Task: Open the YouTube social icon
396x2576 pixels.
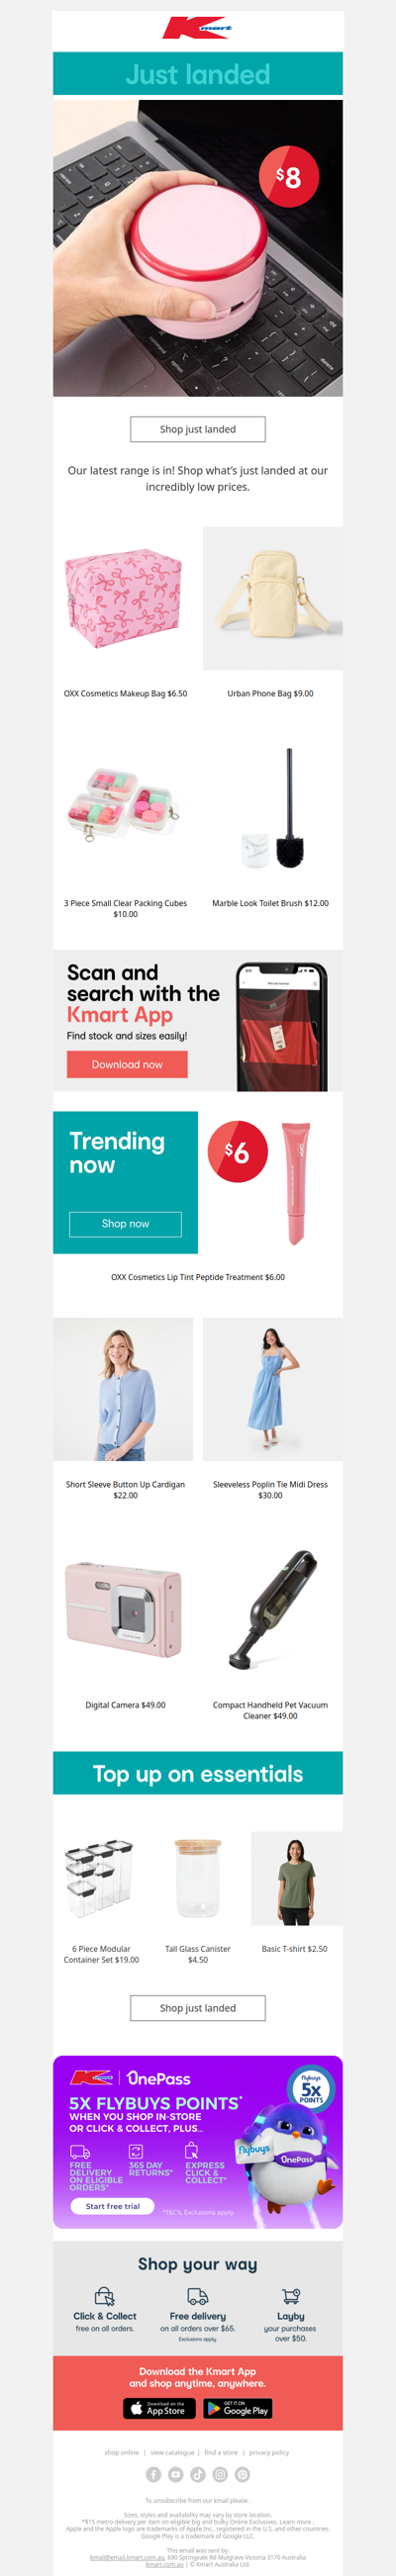Action: pyautogui.click(x=175, y=2474)
